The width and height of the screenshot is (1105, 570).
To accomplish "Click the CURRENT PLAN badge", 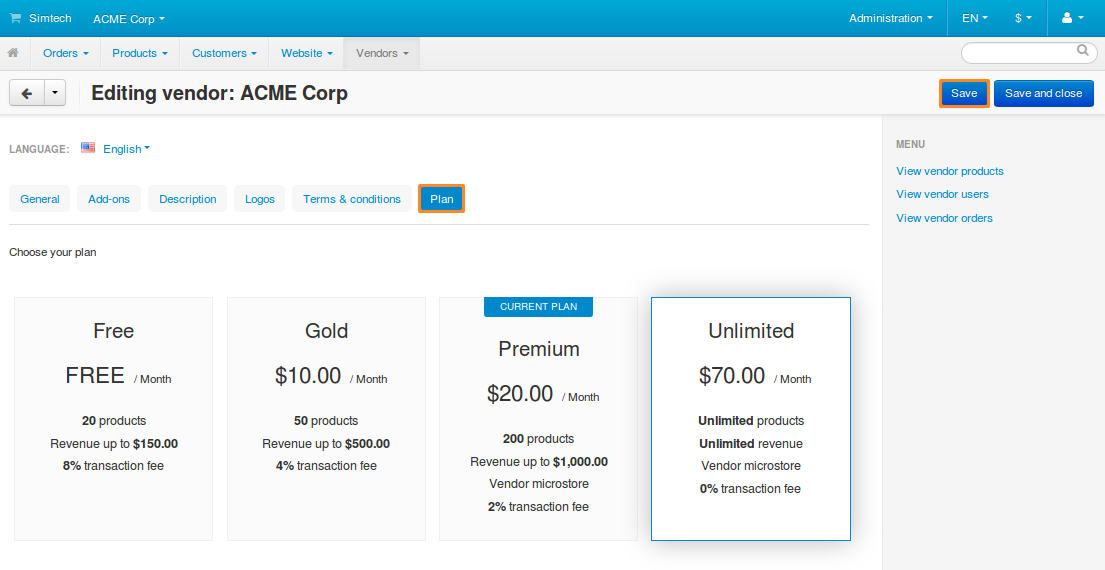I will [538, 306].
